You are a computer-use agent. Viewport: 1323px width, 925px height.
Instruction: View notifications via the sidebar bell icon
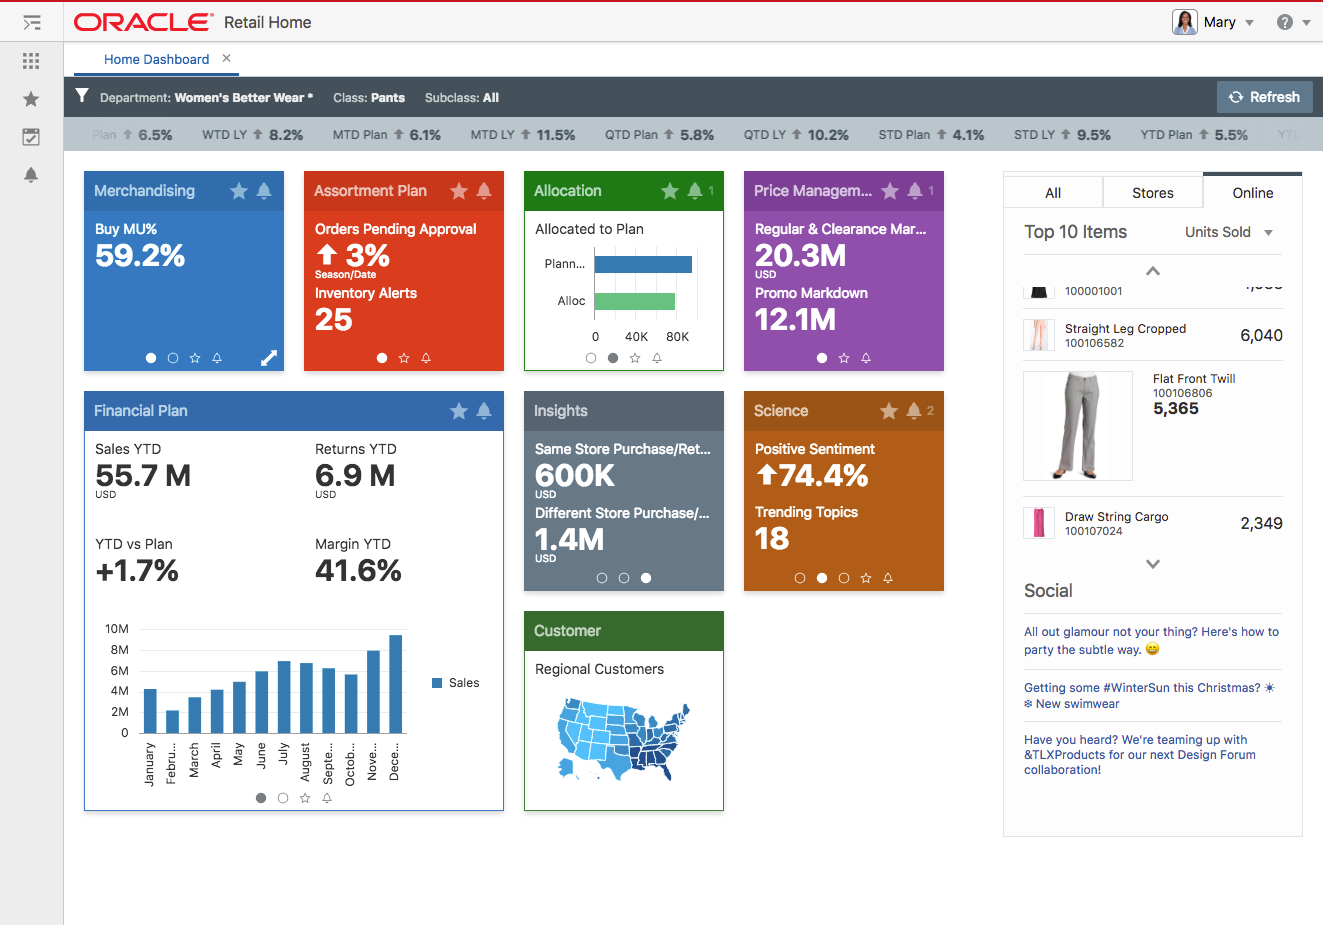(x=30, y=175)
